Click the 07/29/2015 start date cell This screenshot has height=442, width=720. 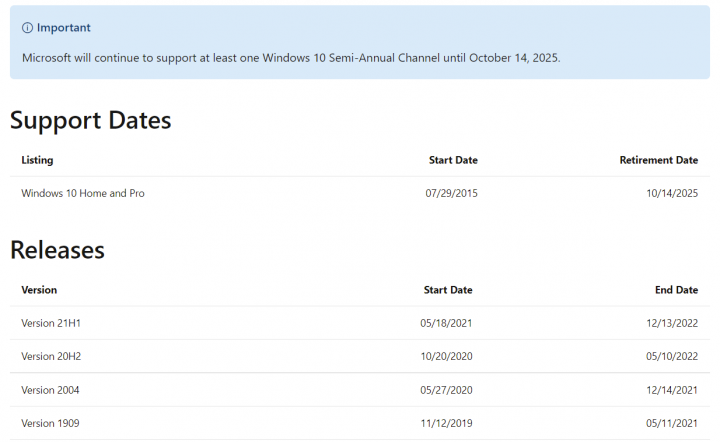[451, 193]
